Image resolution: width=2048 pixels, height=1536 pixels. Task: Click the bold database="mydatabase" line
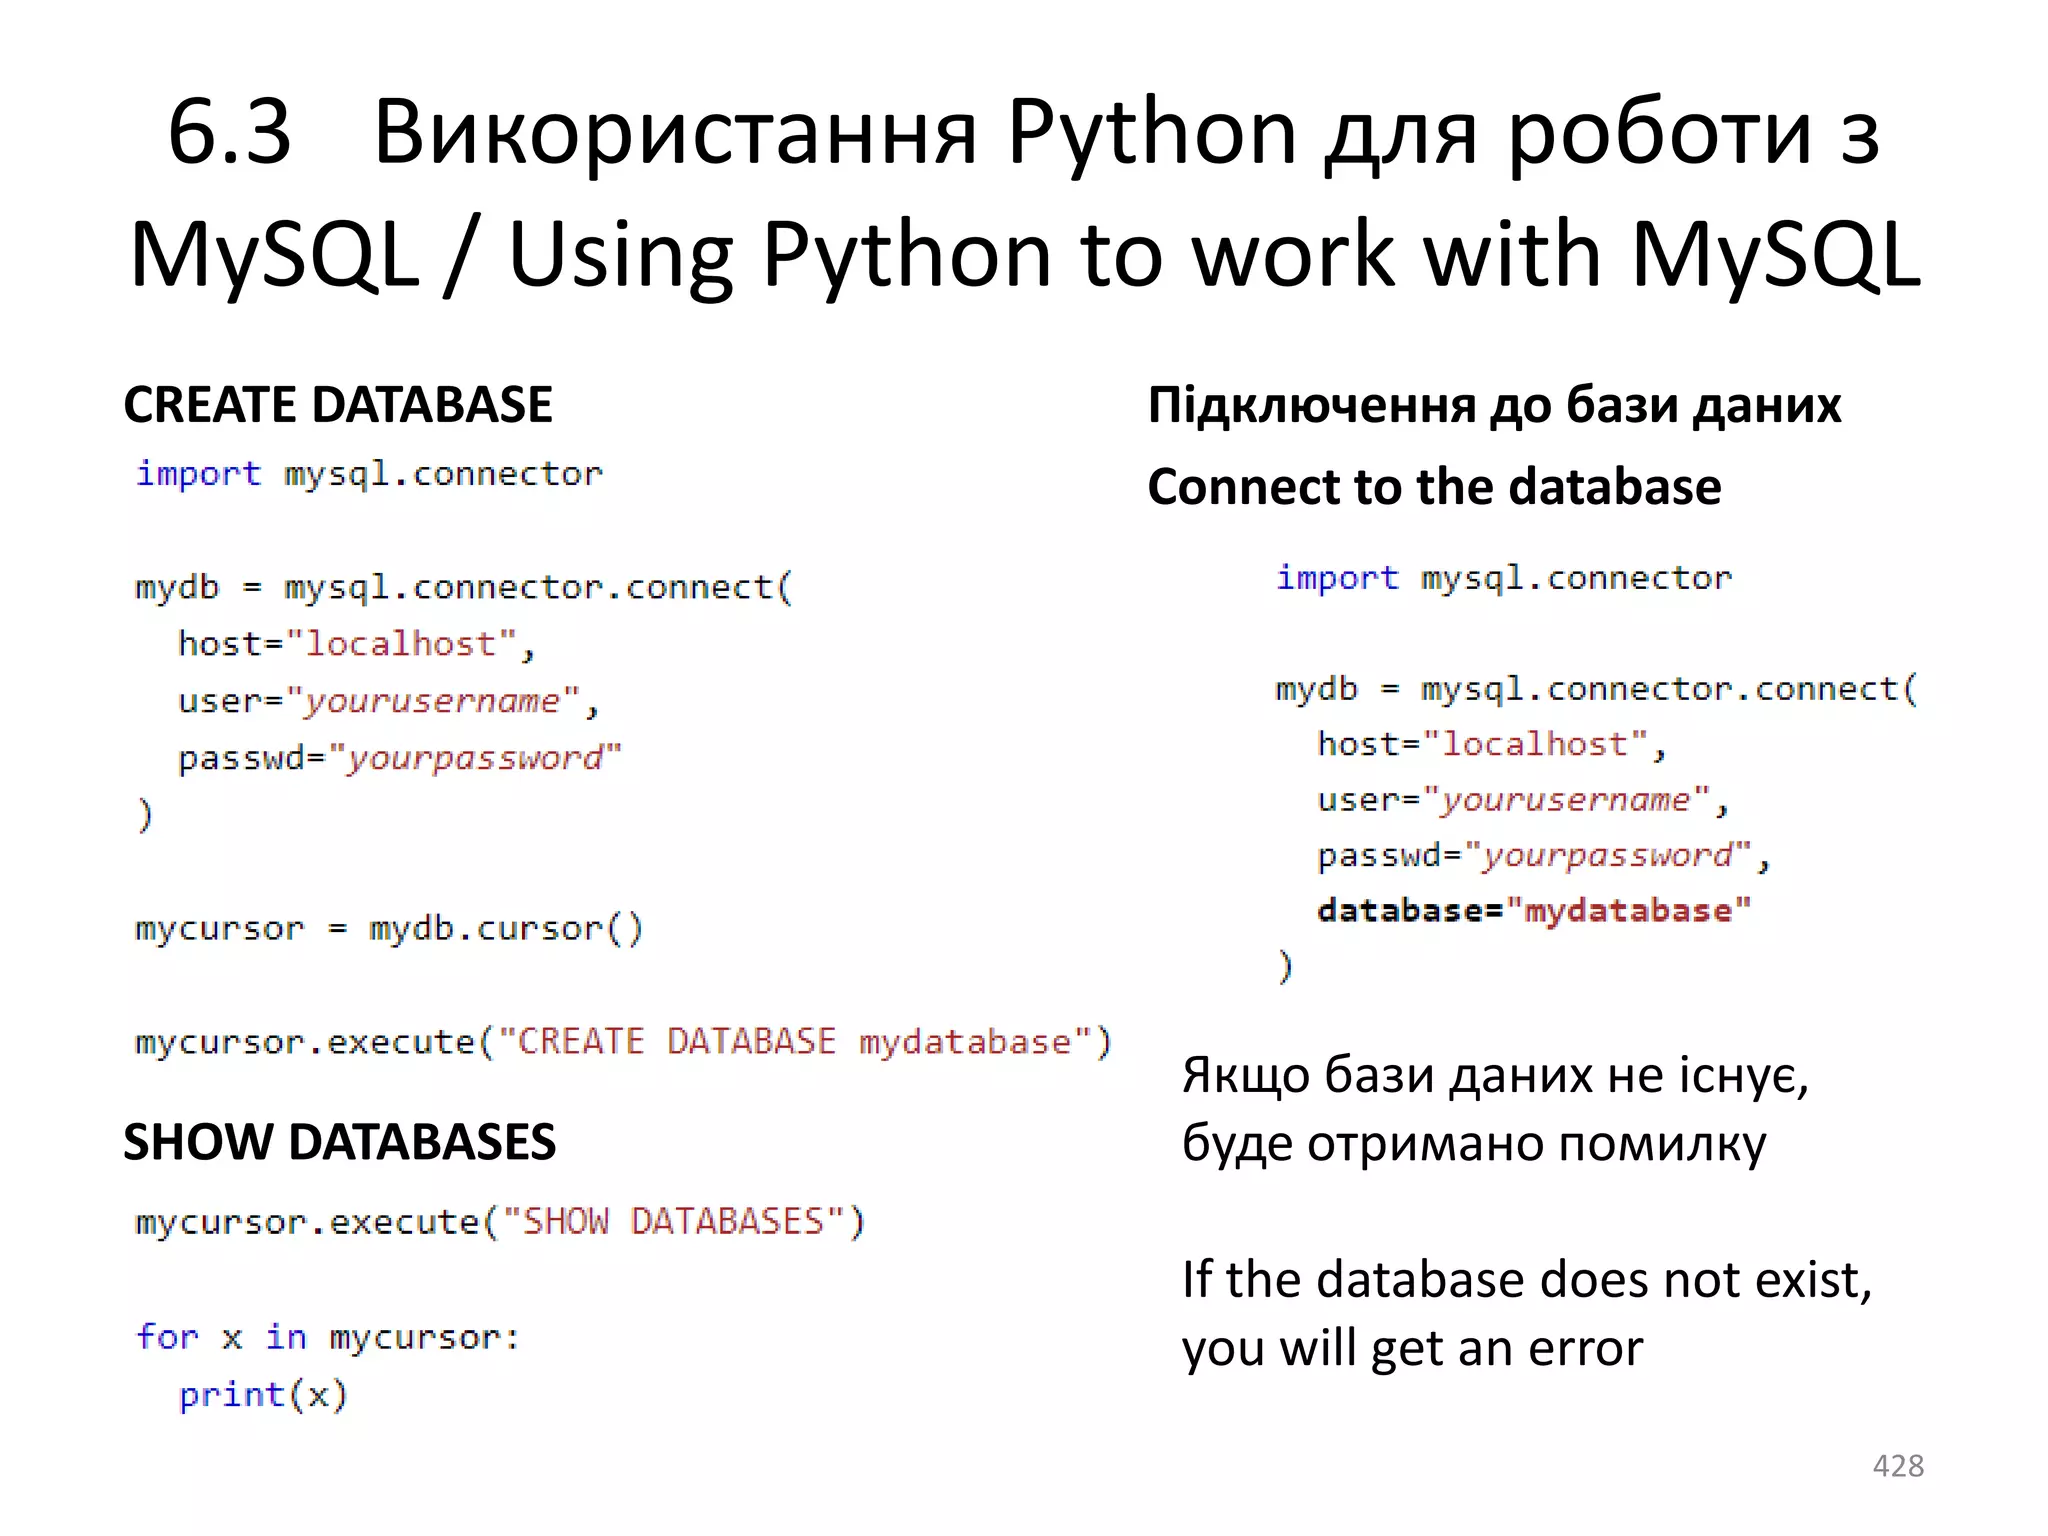pyautogui.click(x=1534, y=911)
